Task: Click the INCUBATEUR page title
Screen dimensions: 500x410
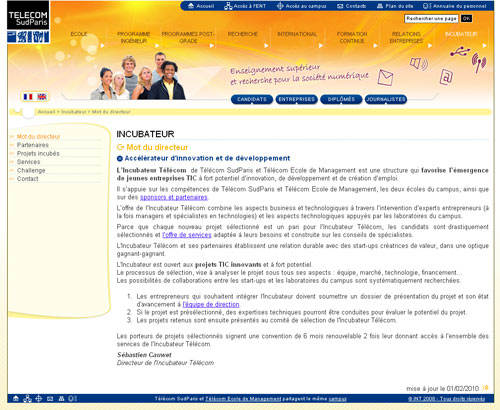Action: click(145, 134)
